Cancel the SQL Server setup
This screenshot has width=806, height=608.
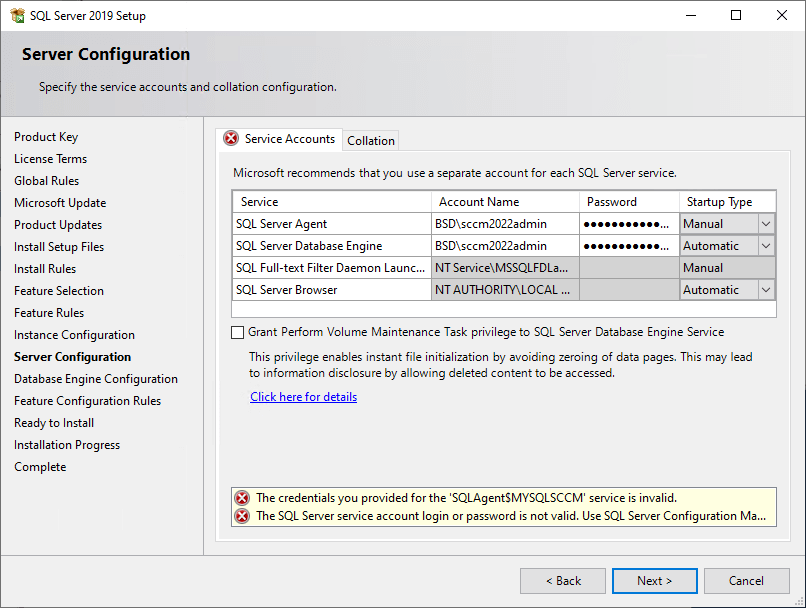pos(746,581)
